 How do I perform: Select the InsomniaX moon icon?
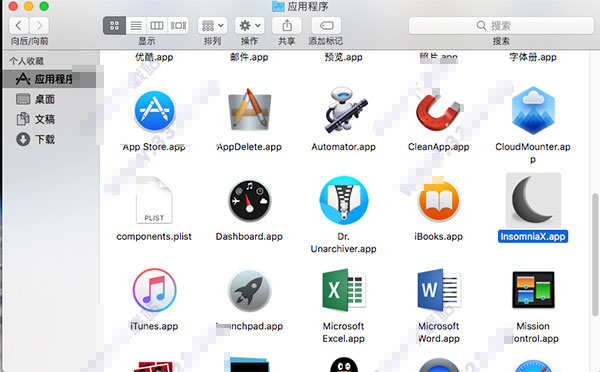533,200
